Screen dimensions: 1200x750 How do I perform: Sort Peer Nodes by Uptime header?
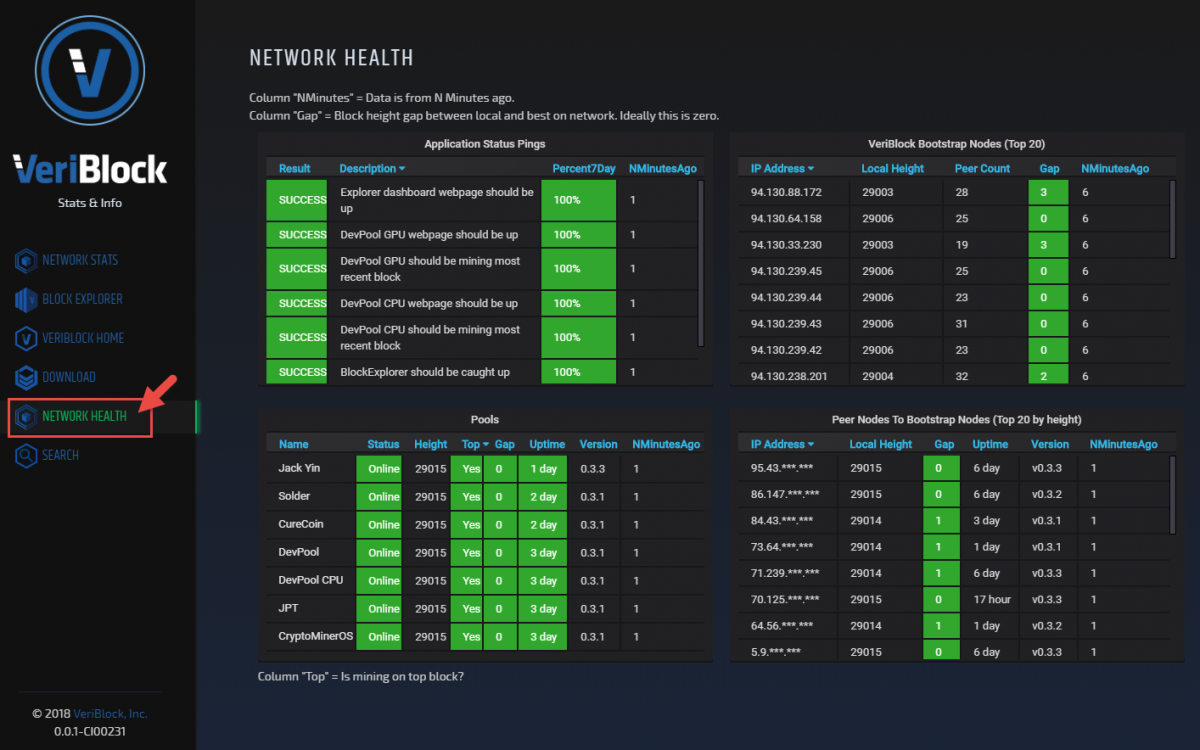[990, 444]
